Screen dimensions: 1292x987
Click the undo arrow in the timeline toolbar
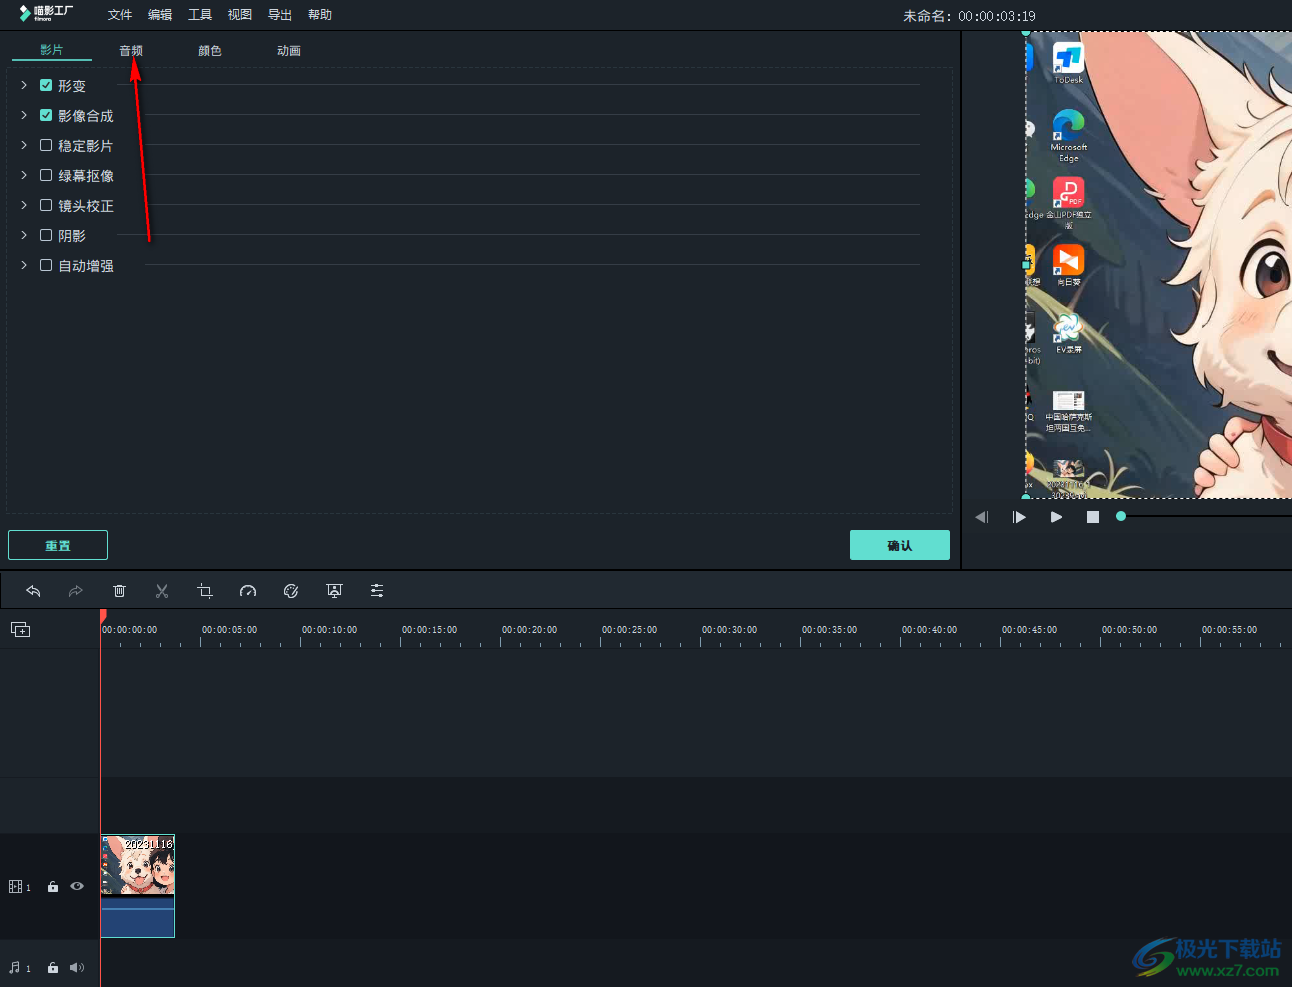(33, 591)
